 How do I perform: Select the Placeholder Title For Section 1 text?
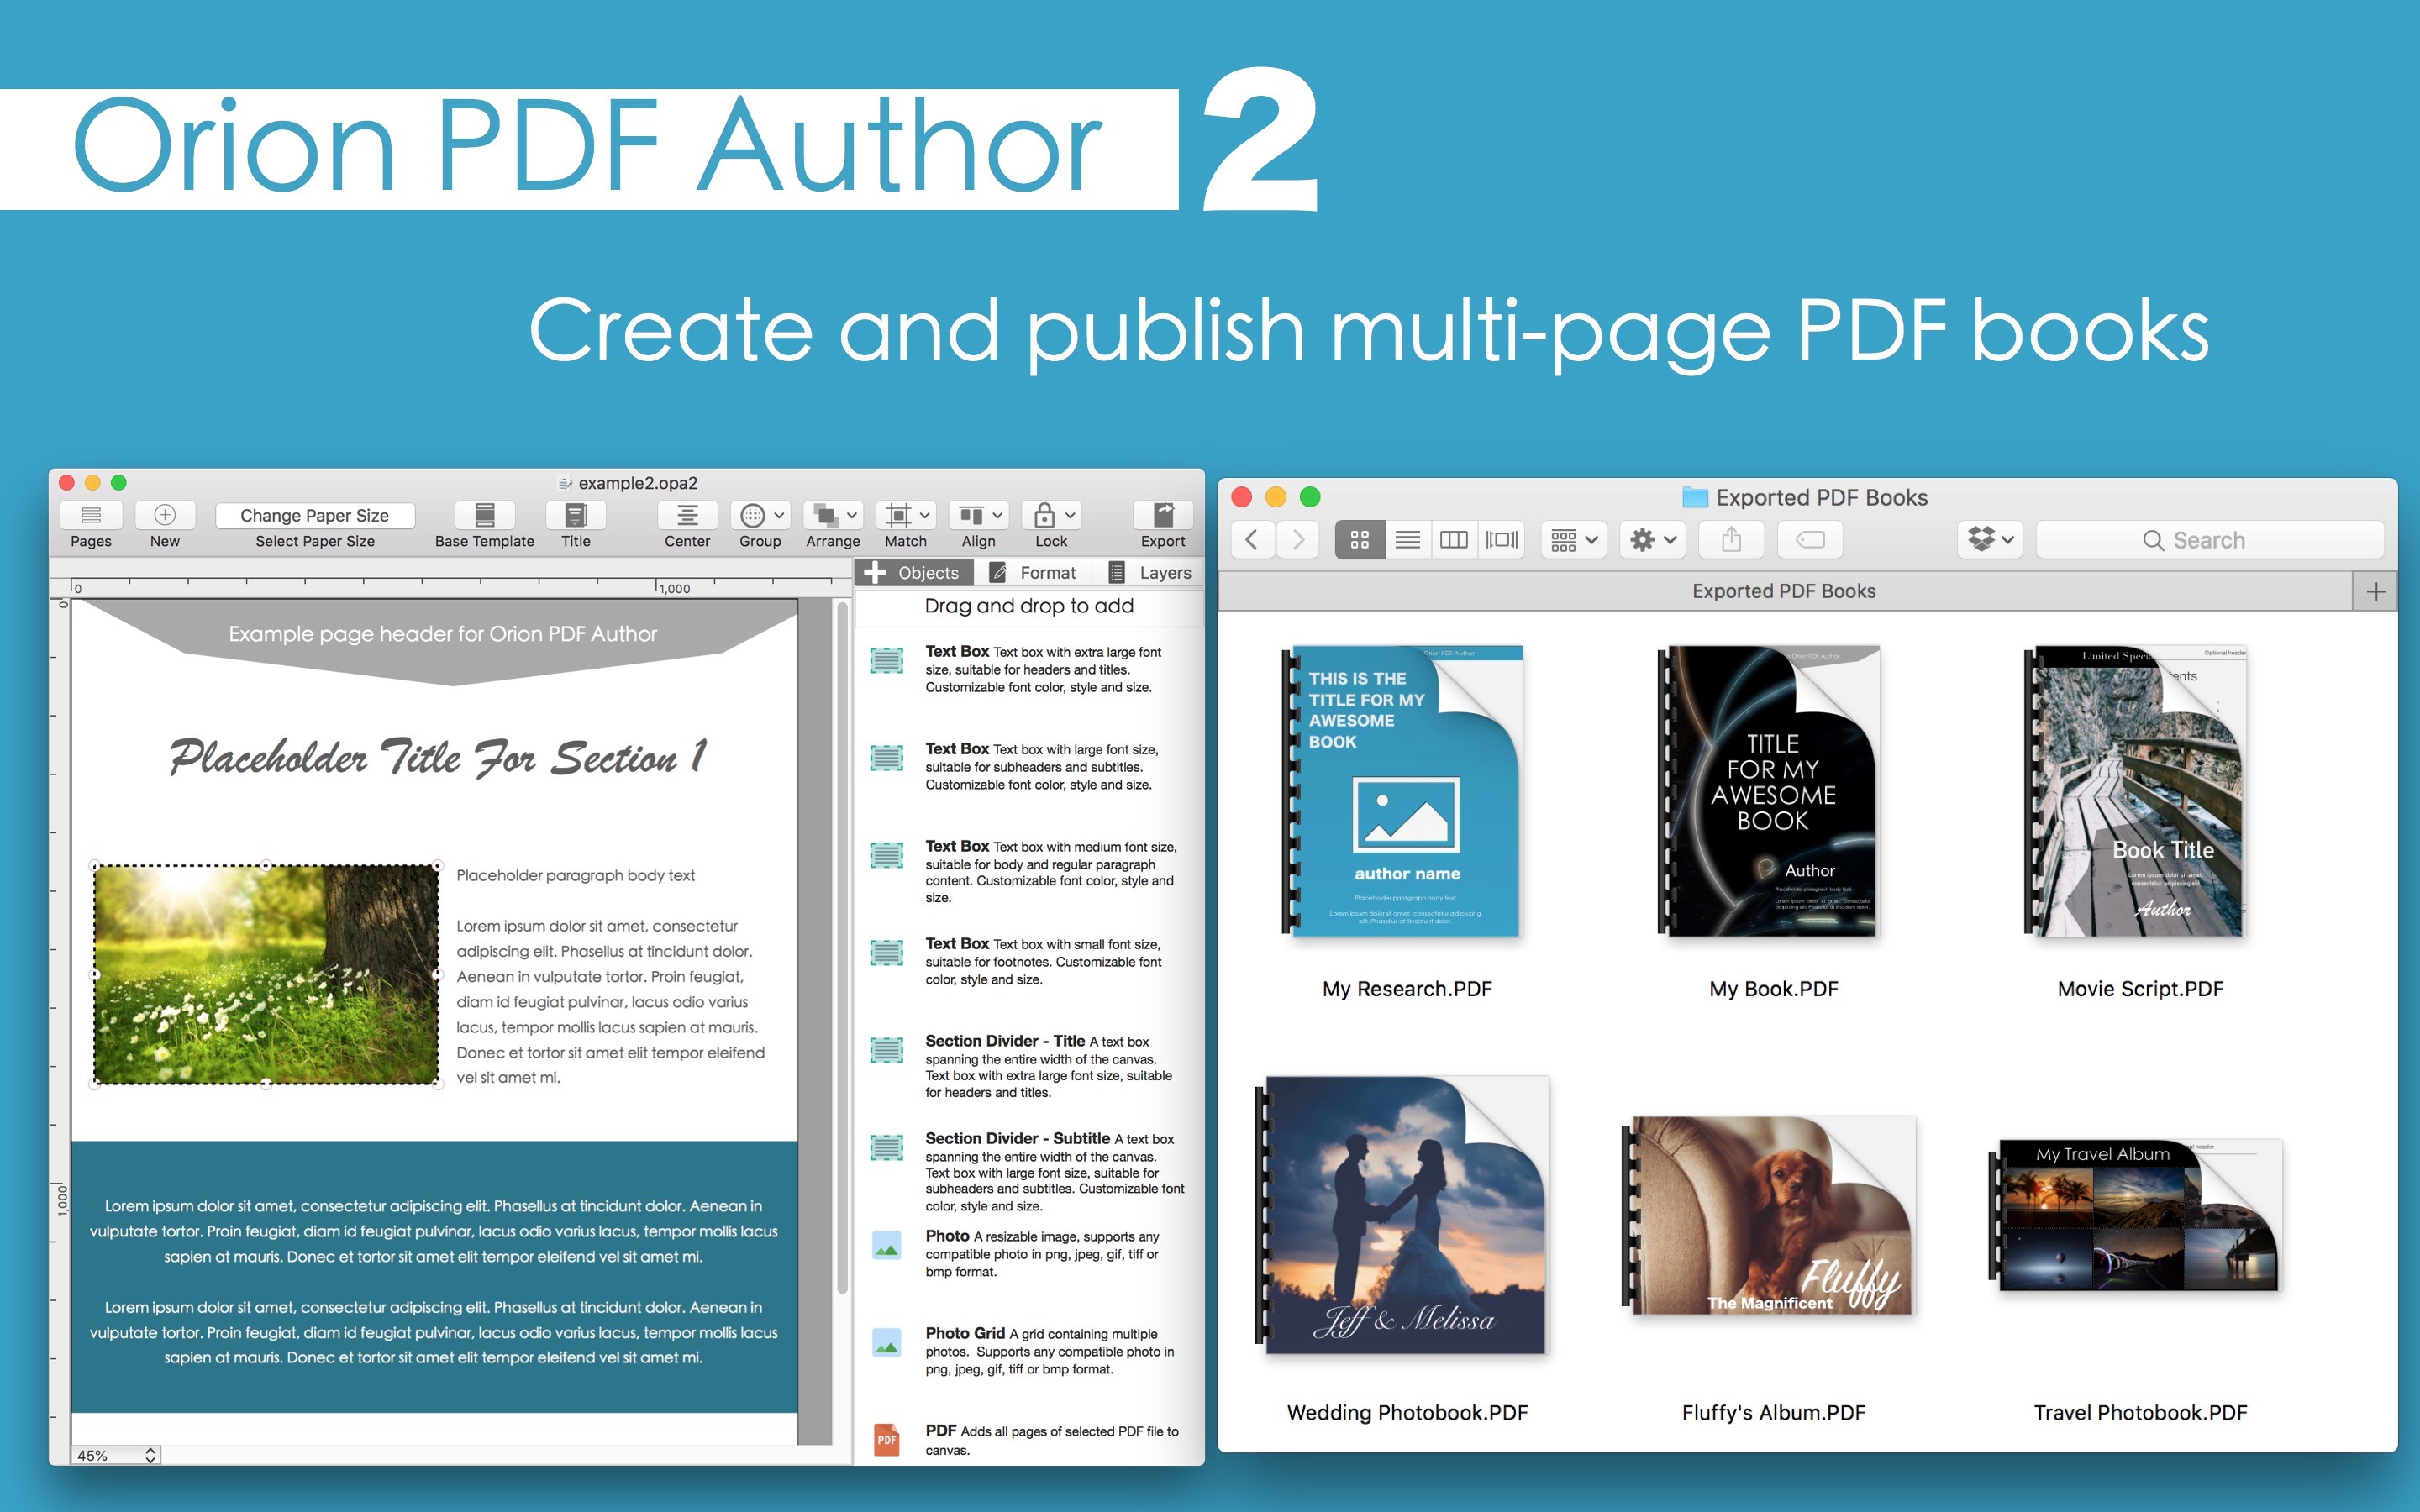click(x=438, y=757)
